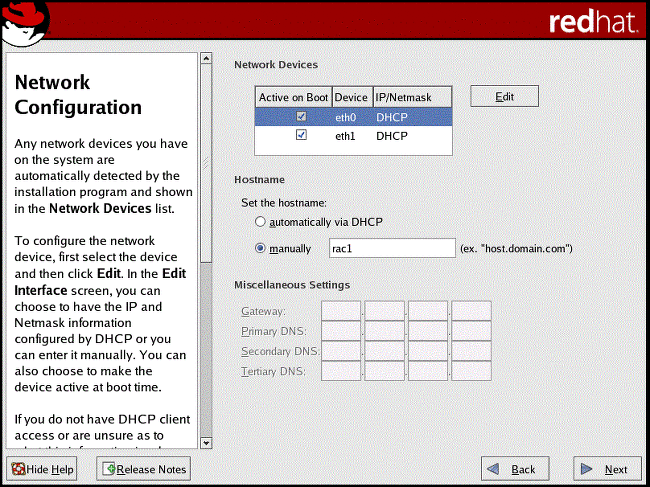Viewport: 650px width, 487px height.
Task: Click the Back arrow icon
Action: pos(493,469)
